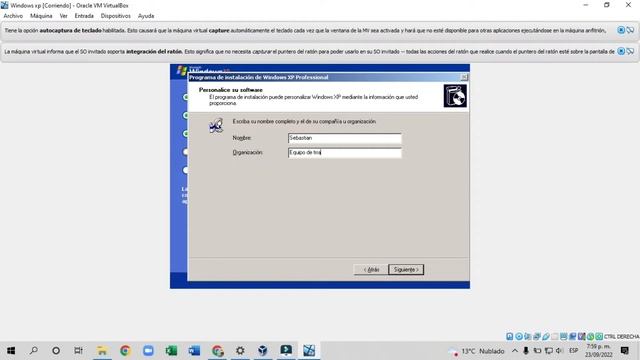Open the Ayuda menu
Screen dimensions: 640x360
pos(146,16)
